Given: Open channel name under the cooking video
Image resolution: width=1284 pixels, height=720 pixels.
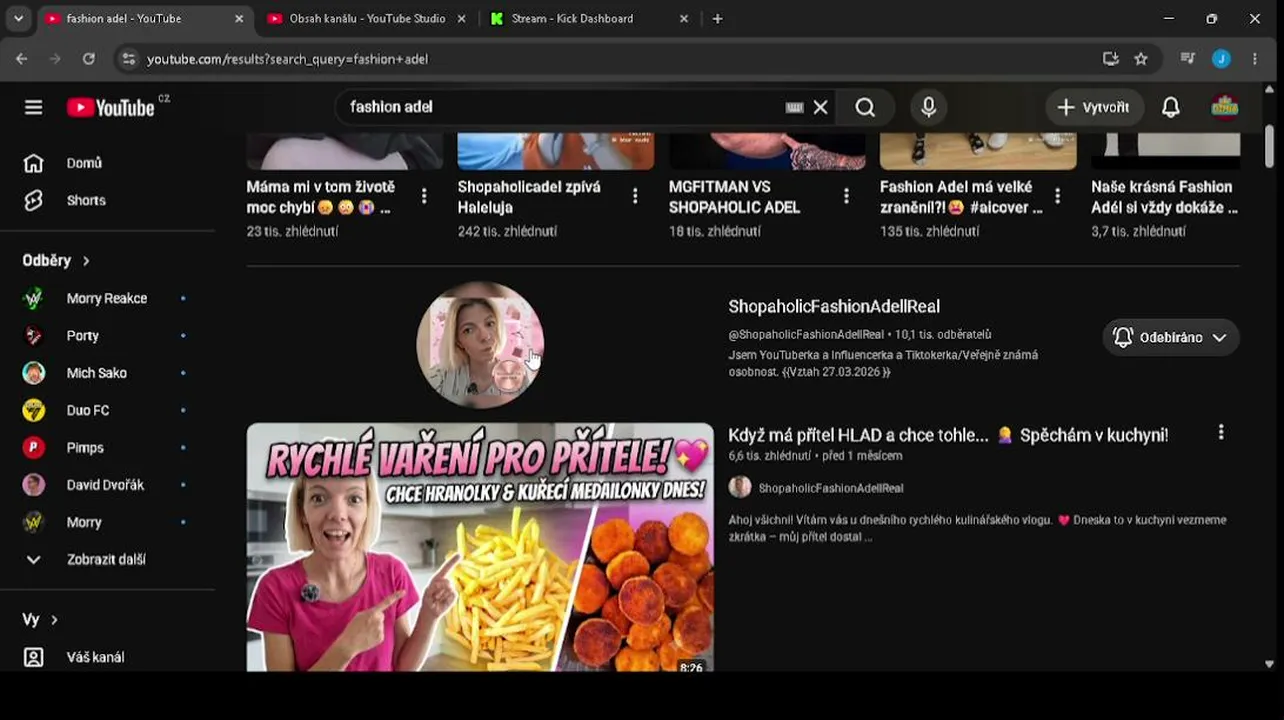Looking at the screenshot, I should (x=831, y=488).
